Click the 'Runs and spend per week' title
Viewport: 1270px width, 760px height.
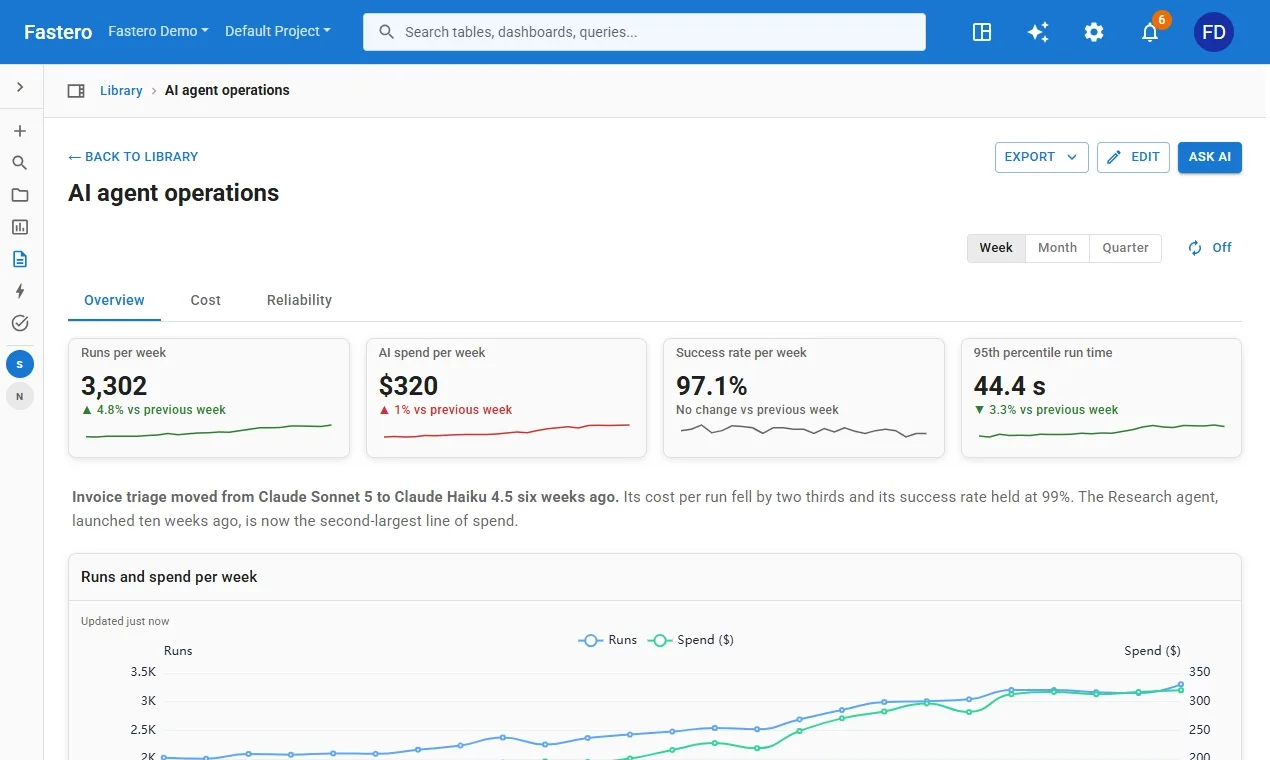coord(169,577)
